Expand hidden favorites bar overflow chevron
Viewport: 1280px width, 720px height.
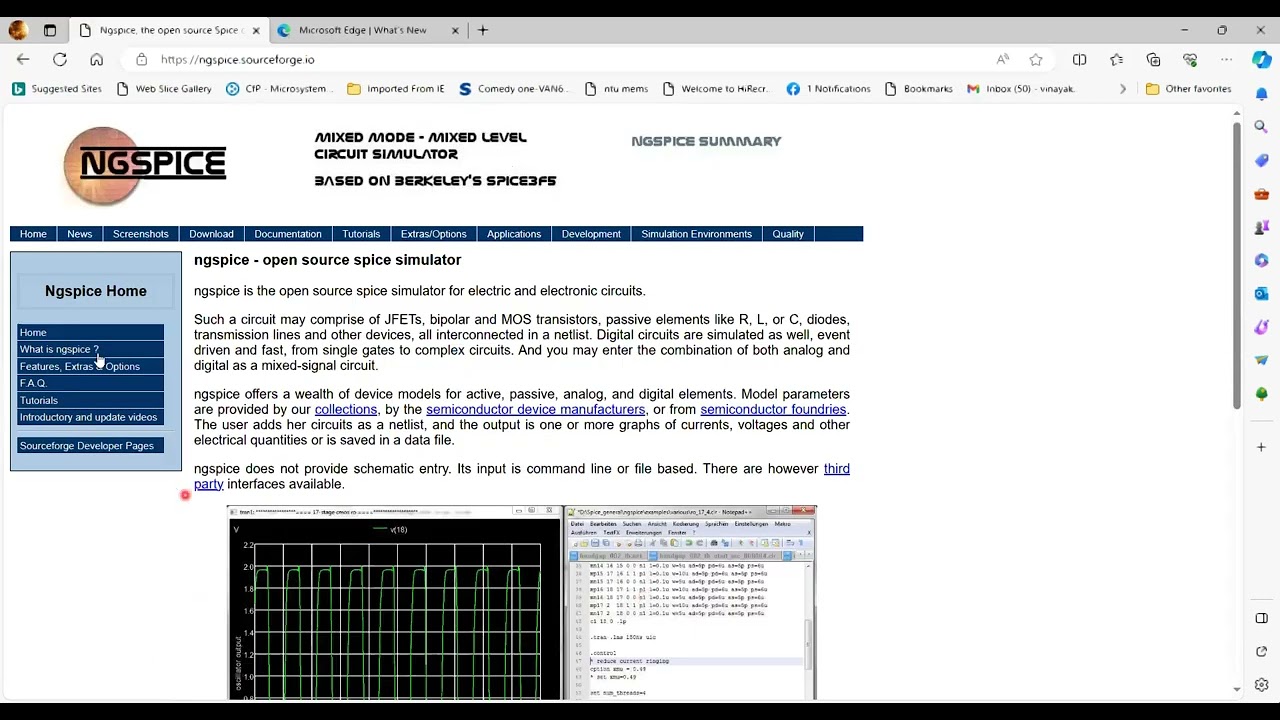point(1122,89)
